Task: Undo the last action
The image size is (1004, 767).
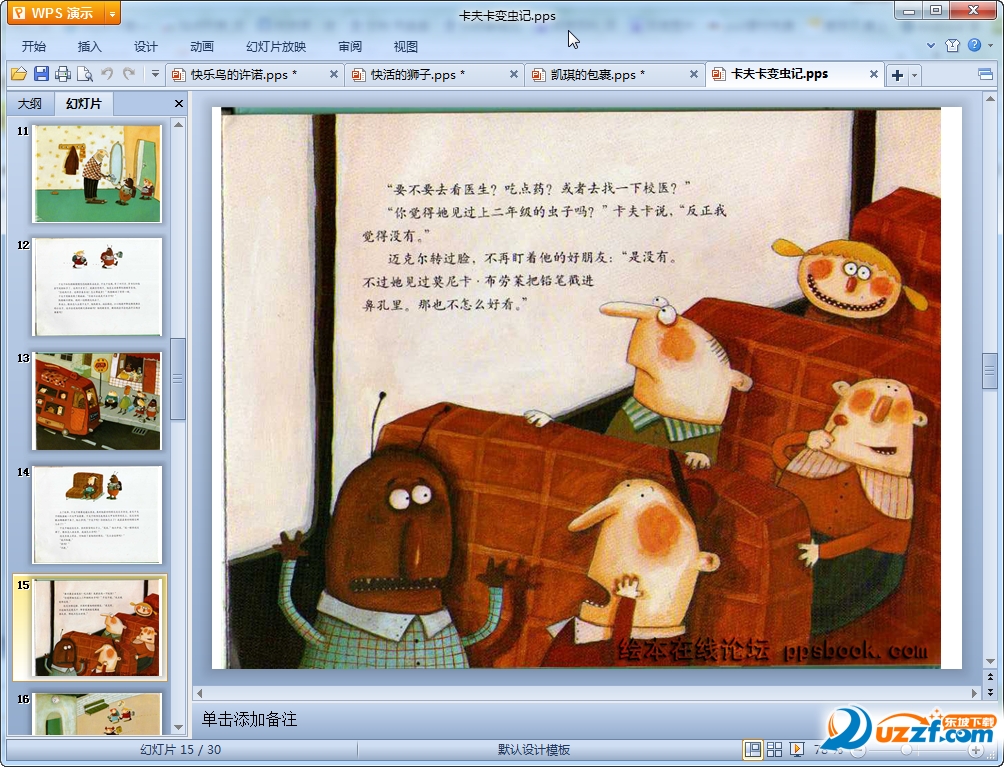Action: (x=107, y=74)
